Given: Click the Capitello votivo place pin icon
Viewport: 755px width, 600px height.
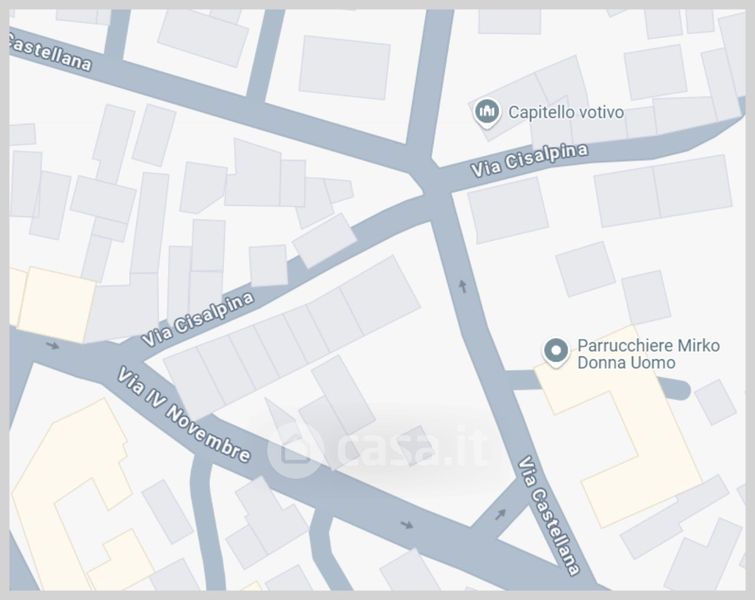Looking at the screenshot, I should tap(485, 113).
